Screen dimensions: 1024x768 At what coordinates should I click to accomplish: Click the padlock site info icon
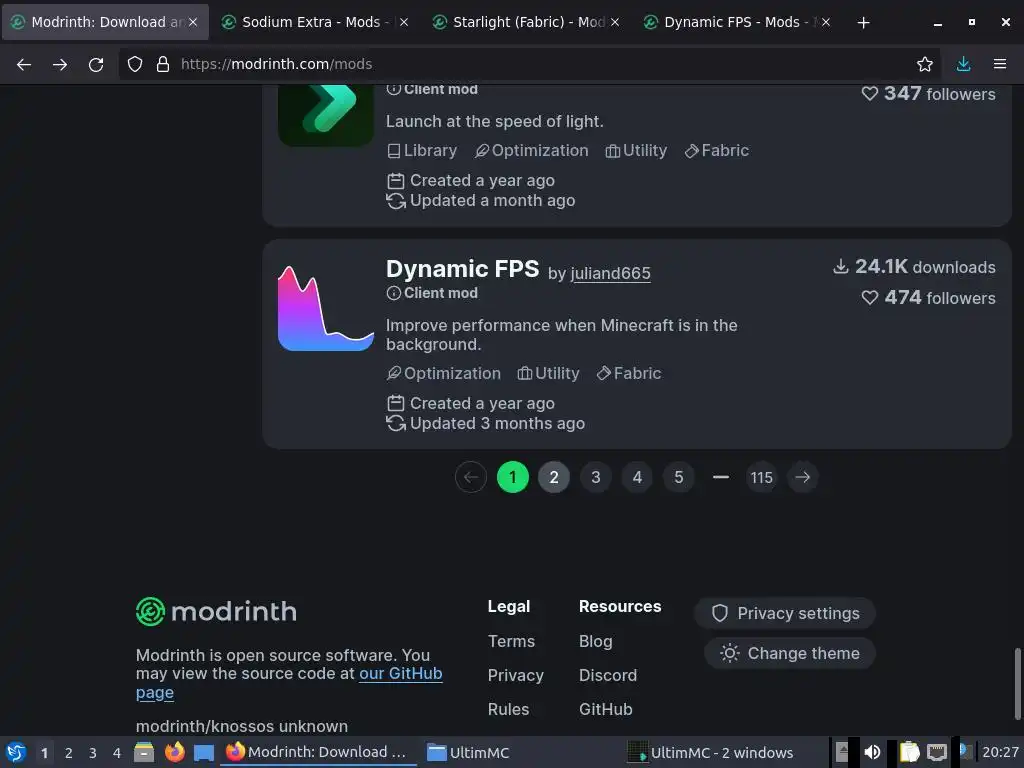coord(163,64)
